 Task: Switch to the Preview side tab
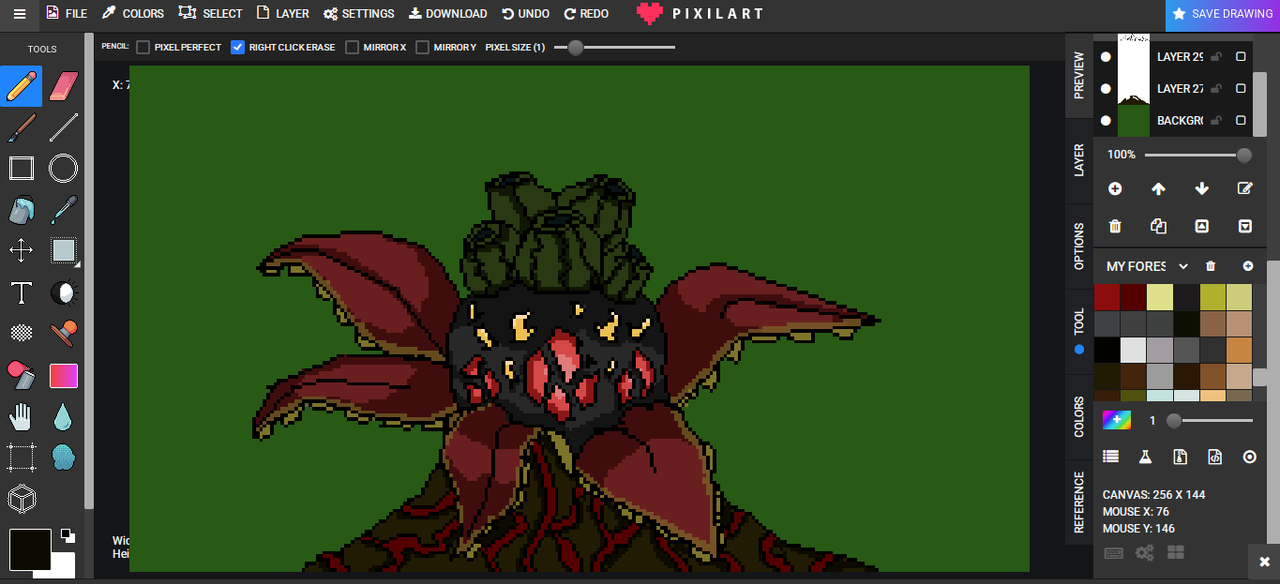point(1079,75)
